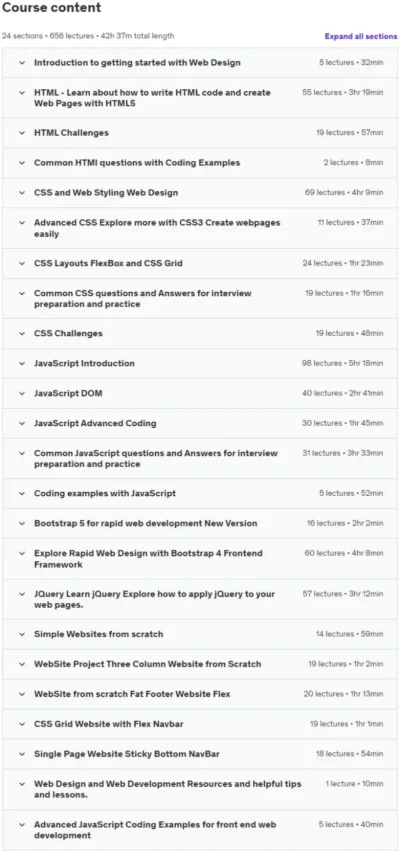Screen dimensions: 400x853
Task: Open Web Design and Web Development Resources section
Action: point(200,789)
